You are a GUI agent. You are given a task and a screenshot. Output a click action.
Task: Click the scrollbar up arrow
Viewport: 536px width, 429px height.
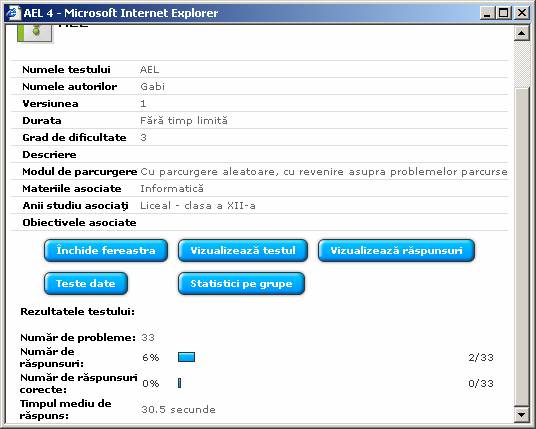[x=522, y=33]
